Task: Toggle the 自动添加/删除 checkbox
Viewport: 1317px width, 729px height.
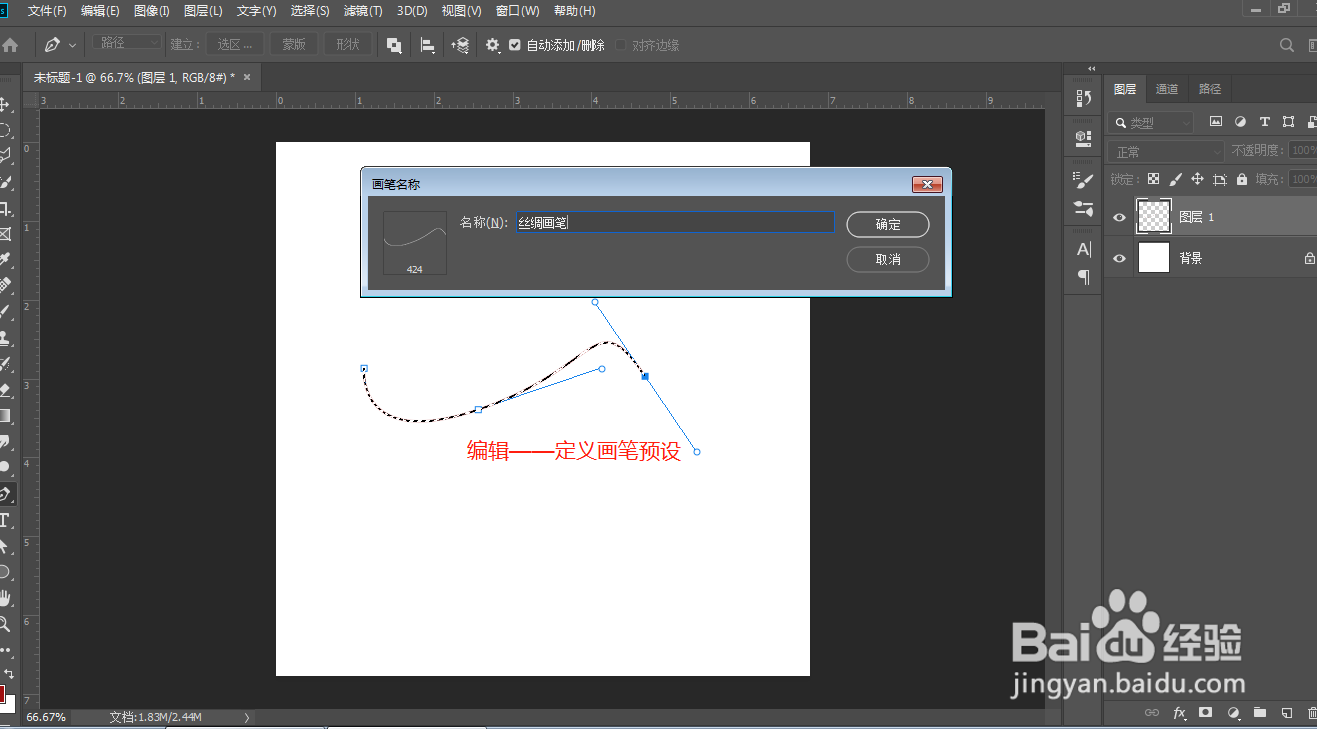Action: pyautogui.click(x=515, y=45)
